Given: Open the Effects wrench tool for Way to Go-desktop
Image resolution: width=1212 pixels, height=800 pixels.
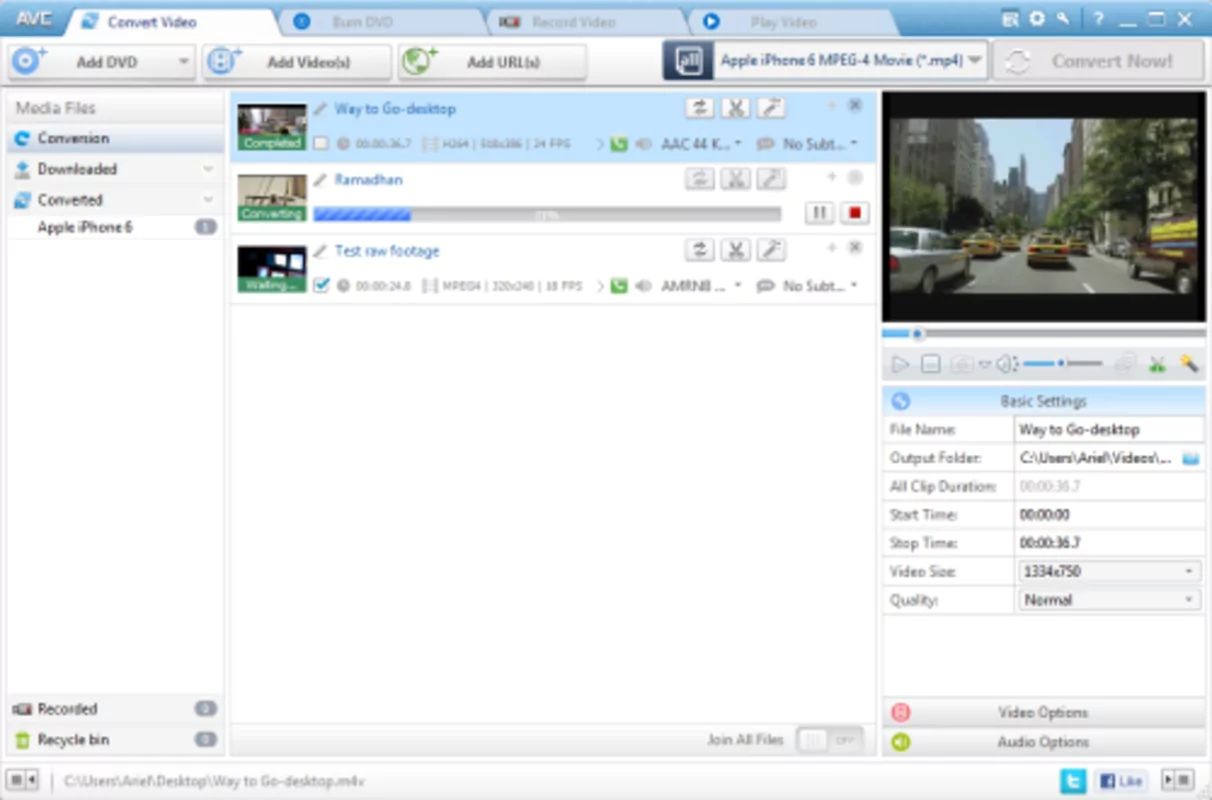Looking at the screenshot, I should pos(770,107).
